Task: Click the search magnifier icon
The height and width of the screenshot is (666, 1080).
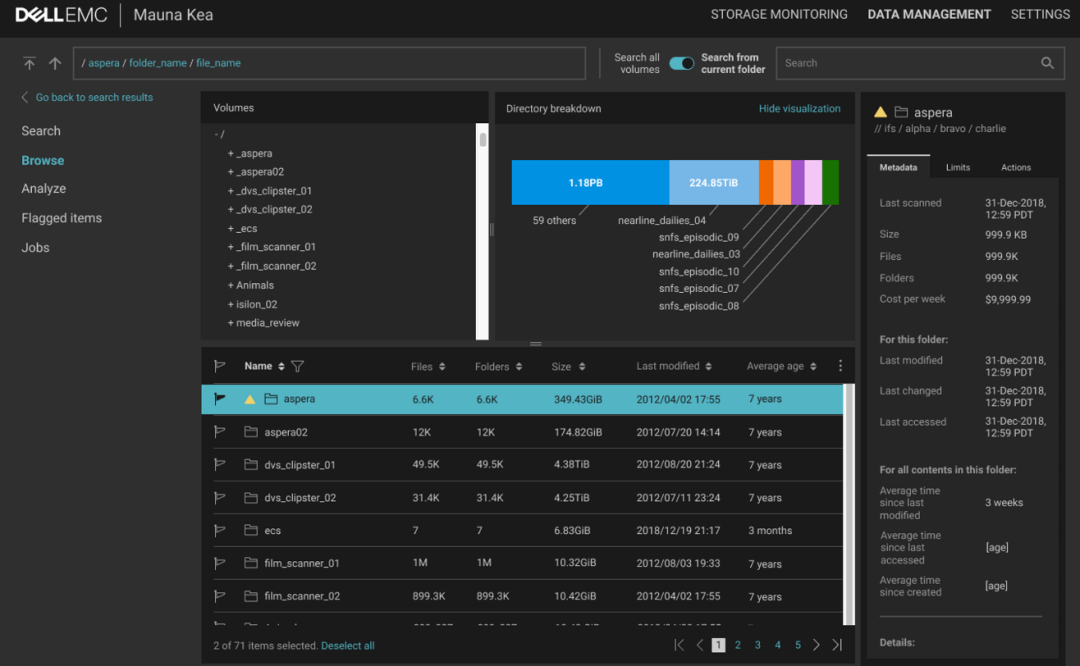Action: point(1047,63)
